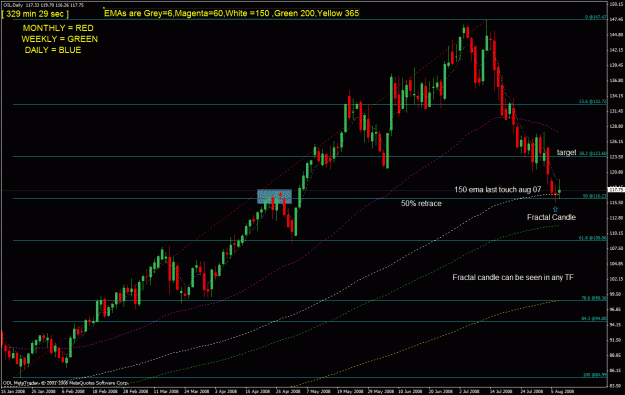This screenshot has width=625, height=395.
Task: Click the '329 min 29 sec' countdown text
Action: 35,14
